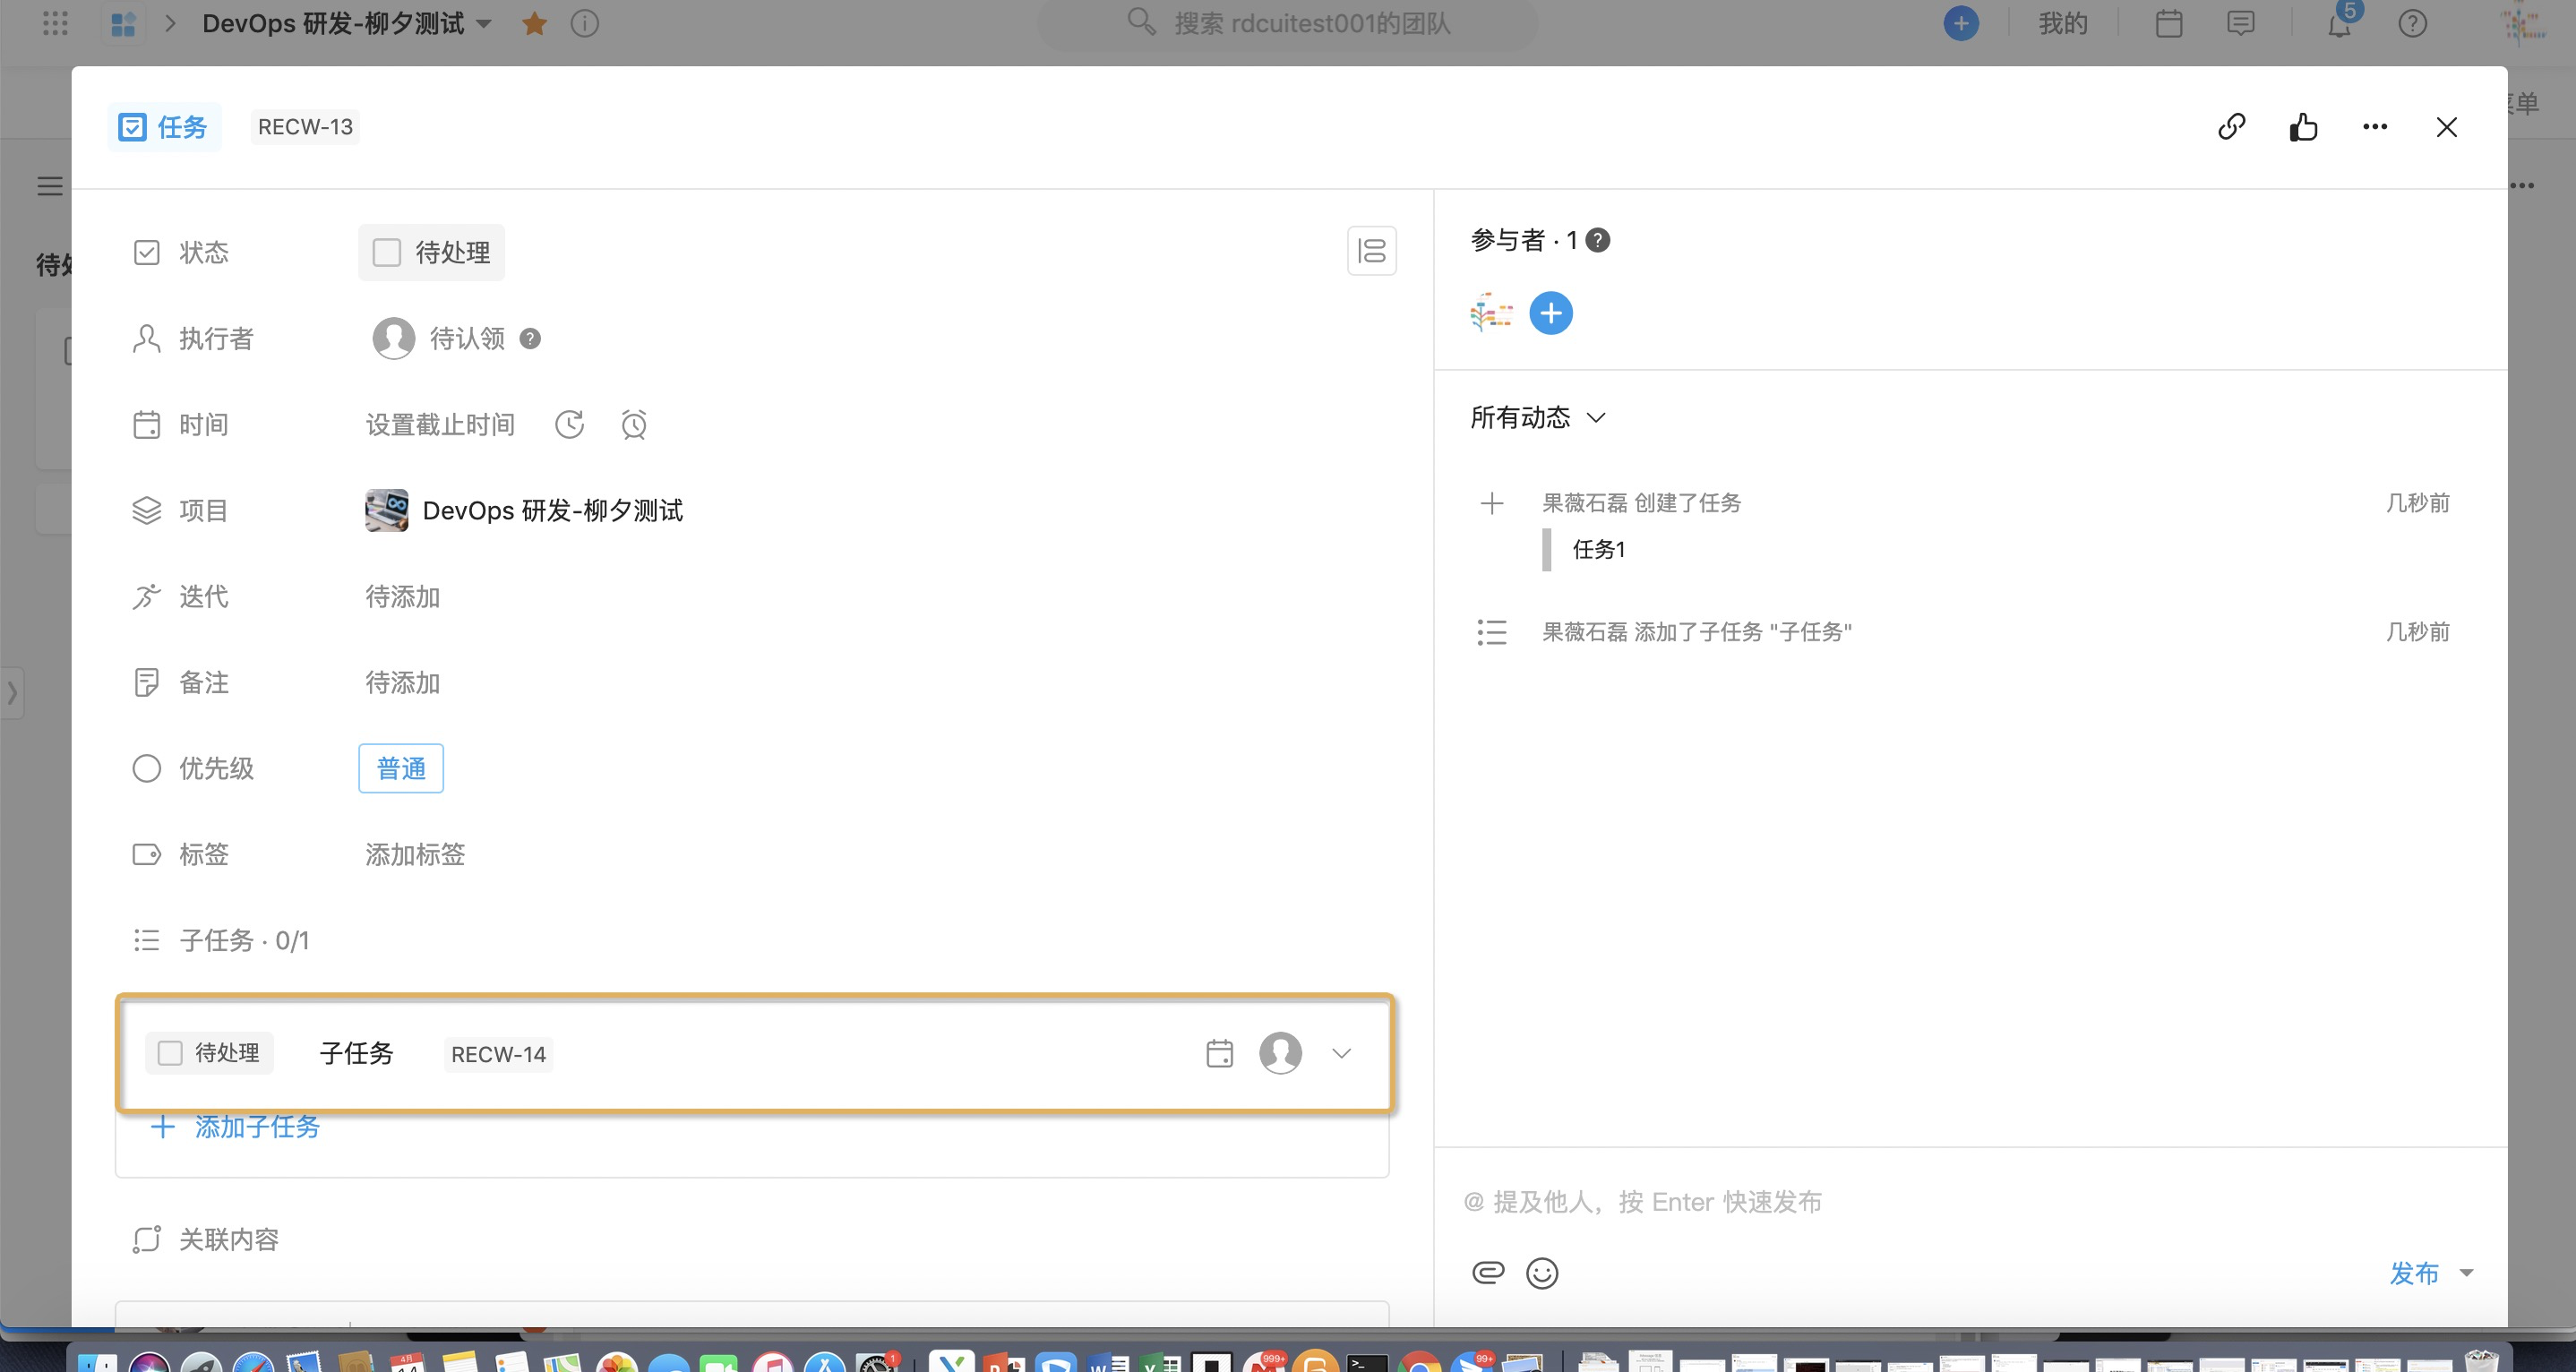The height and width of the screenshot is (1372, 2576).
Task: Open the calendar icon in top bar
Action: click(2168, 23)
